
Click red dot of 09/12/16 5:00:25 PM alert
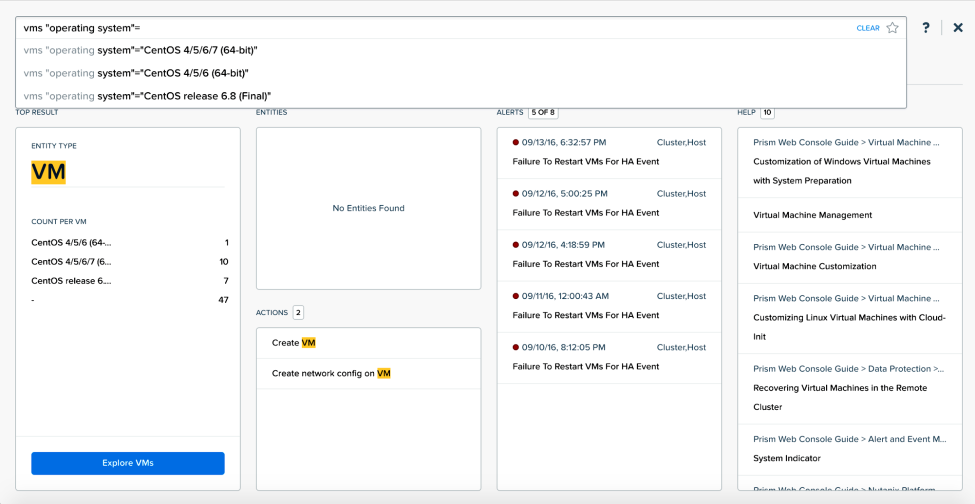tap(515, 193)
